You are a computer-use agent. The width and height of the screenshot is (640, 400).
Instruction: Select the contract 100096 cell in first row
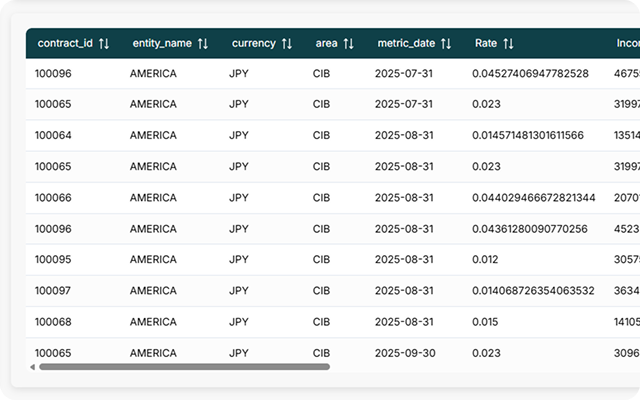tap(53, 73)
